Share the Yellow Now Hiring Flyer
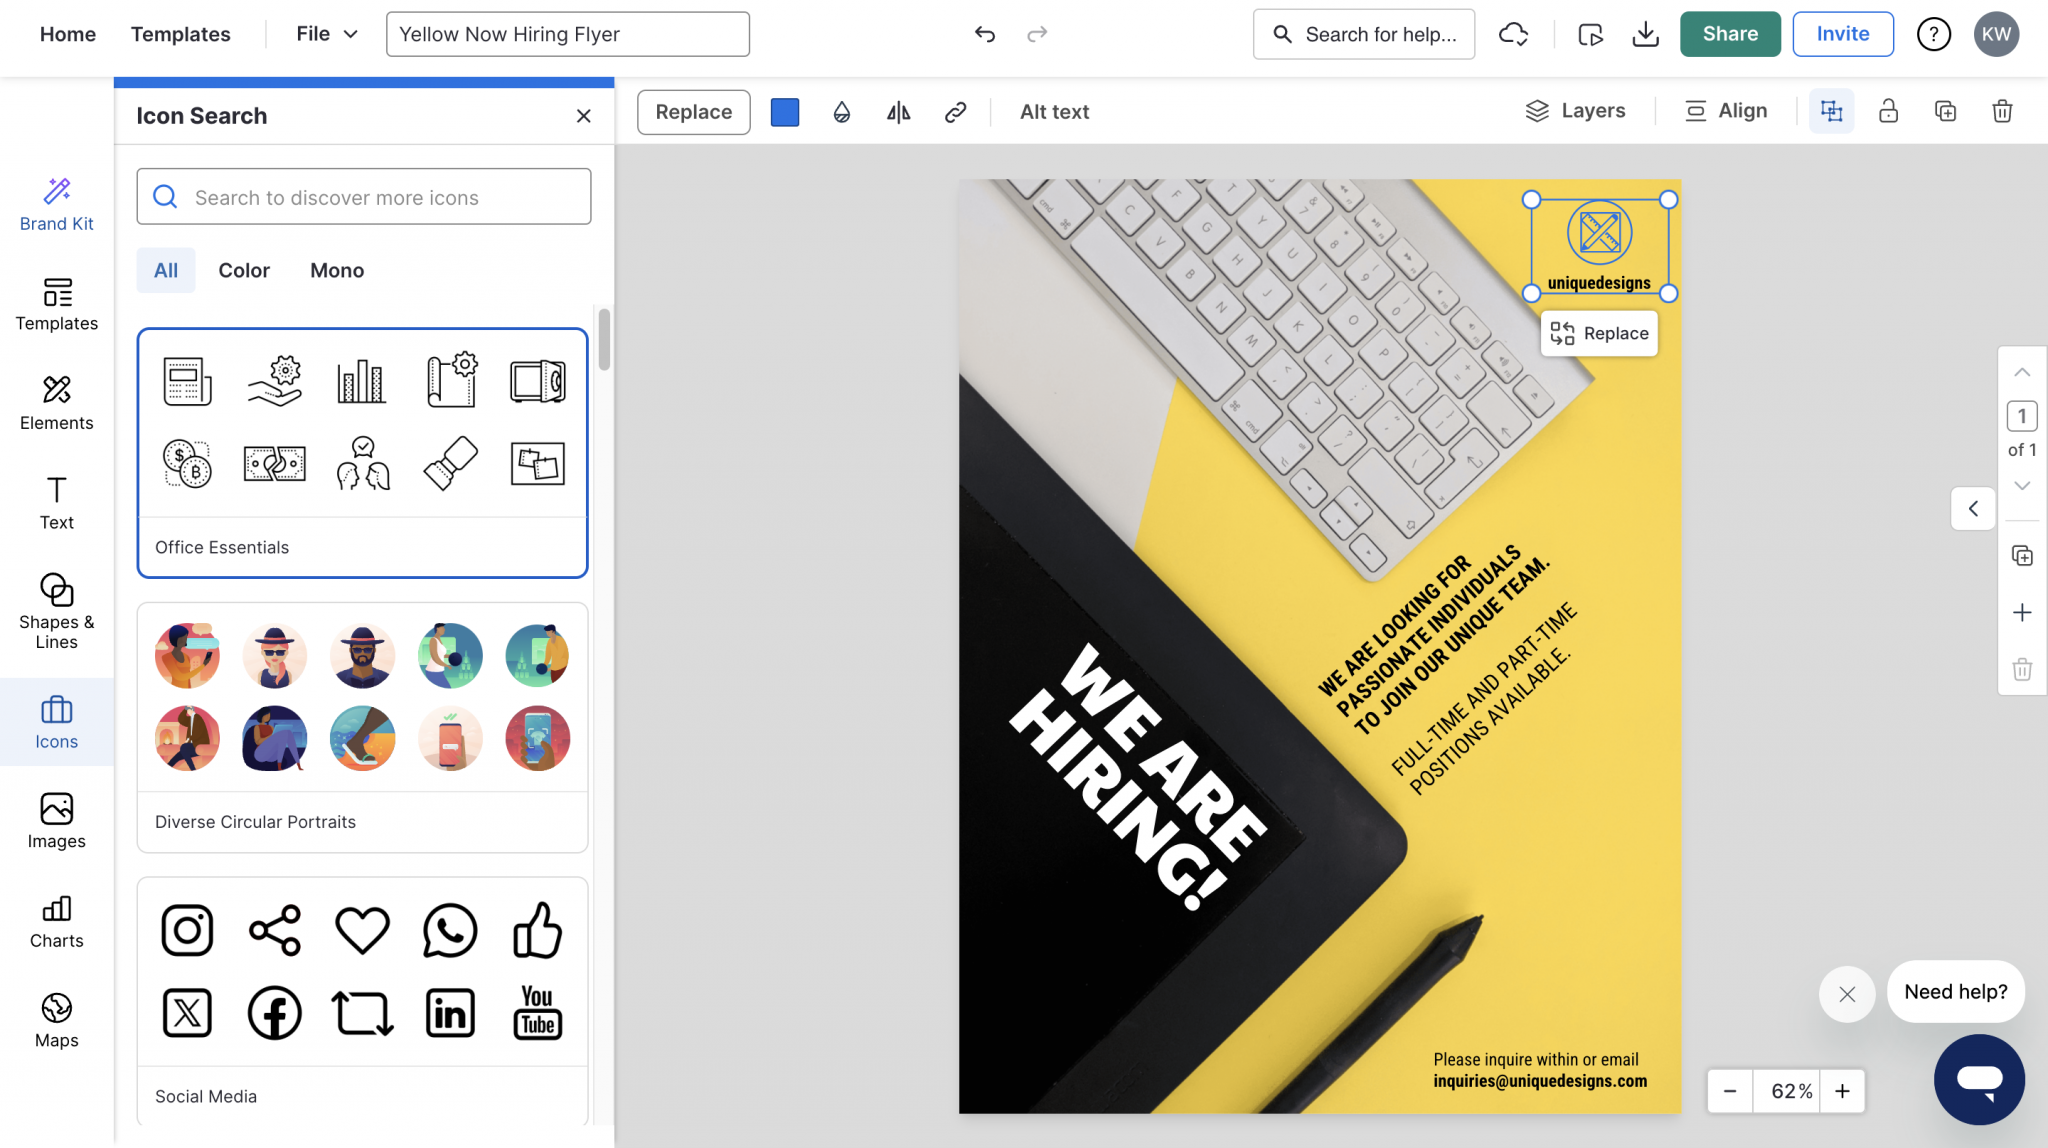This screenshot has height=1148, width=2048. pos(1729,33)
